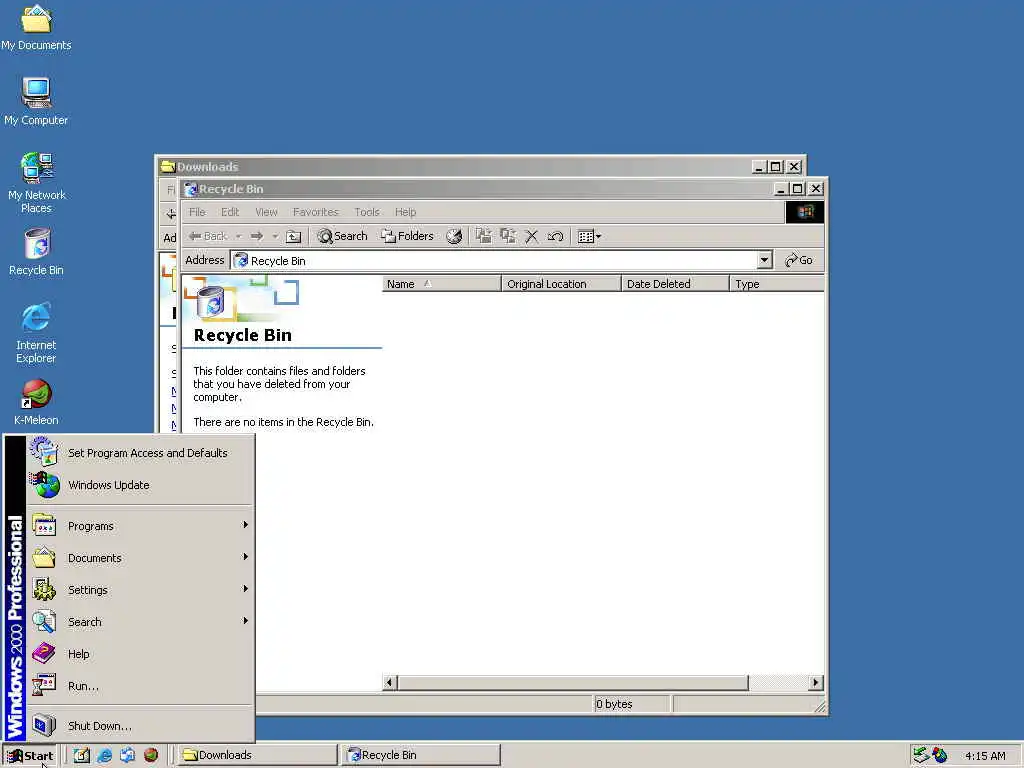Image resolution: width=1024 pixels, height=768 pixels.
Task: Open the Help menu in Recycle Bin
Action: point(405,212)
